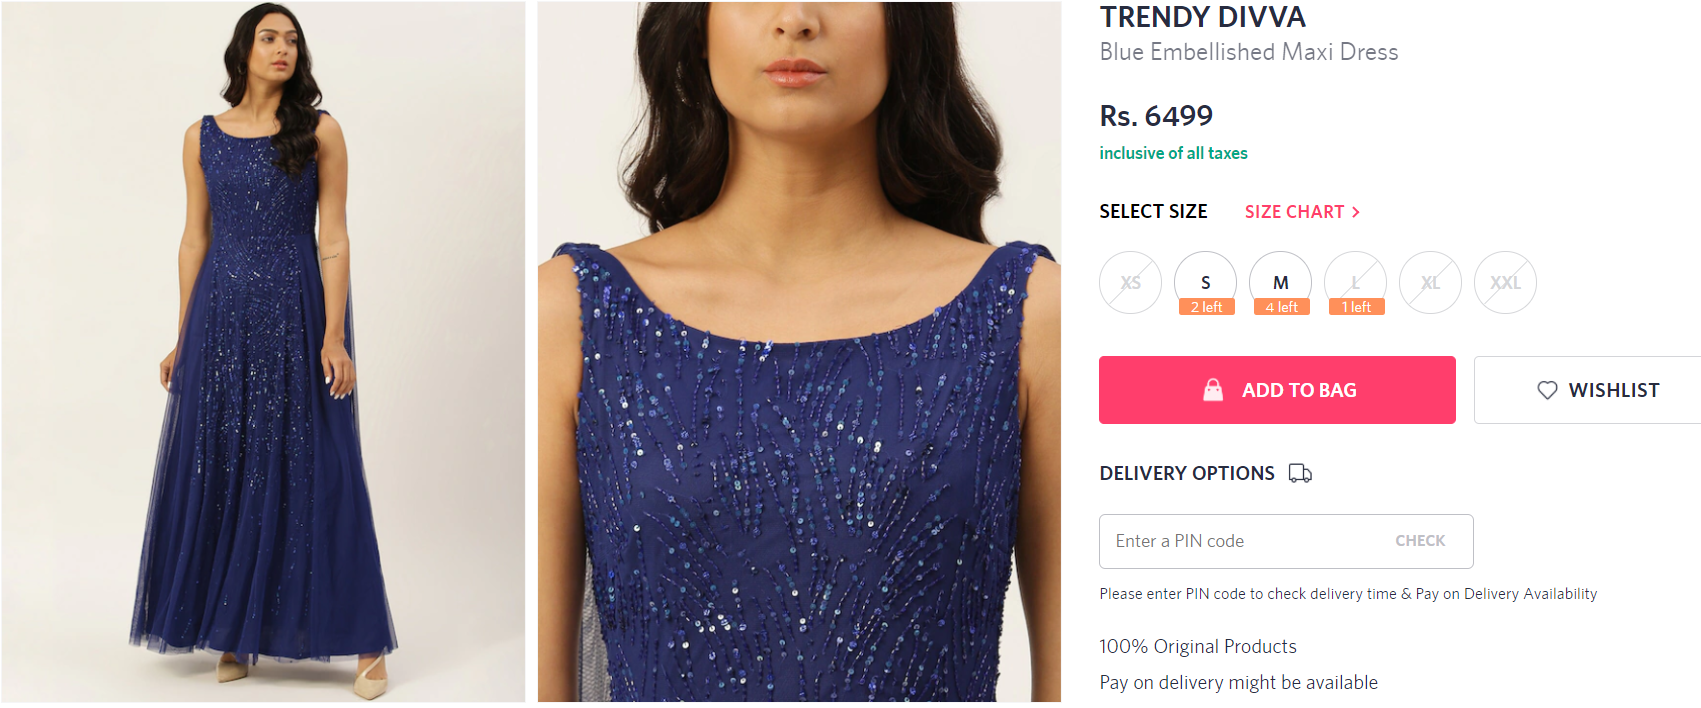Click the ADD TO BAG button
Image resolution: width=1701 pixels, height=708 pixels.
point(1277,390)
